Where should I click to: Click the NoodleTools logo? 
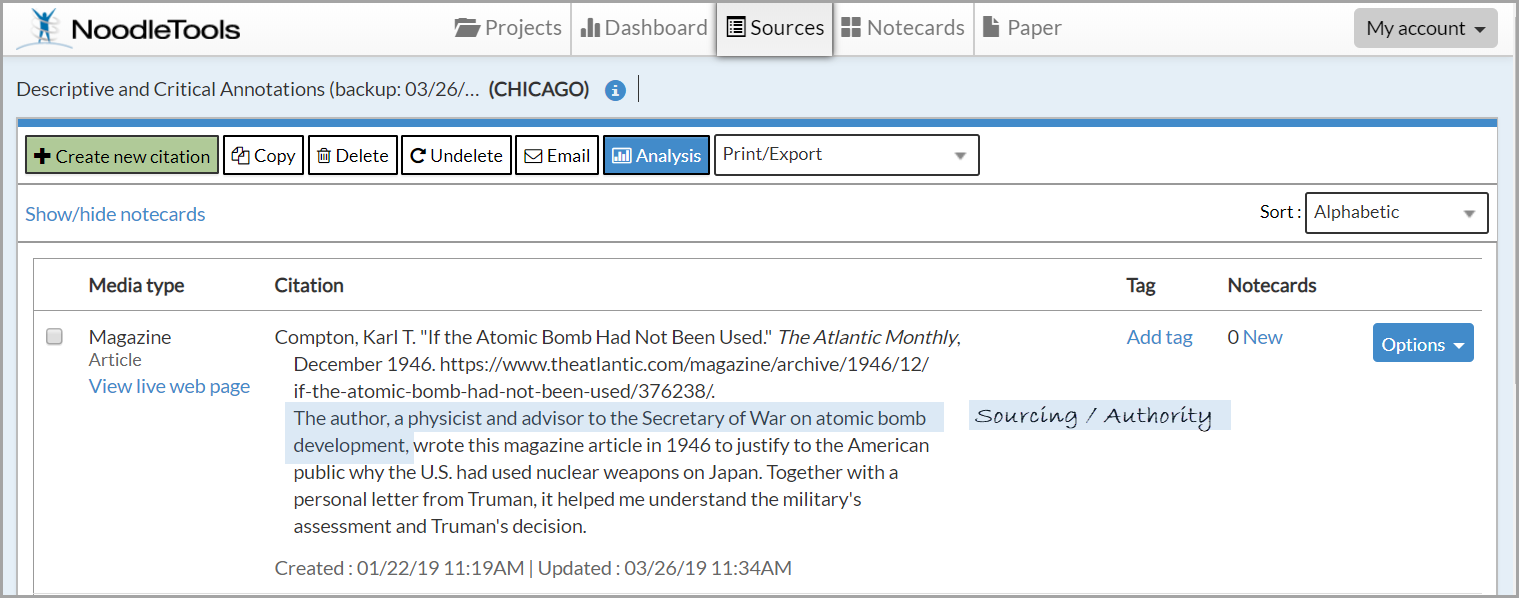128,28
